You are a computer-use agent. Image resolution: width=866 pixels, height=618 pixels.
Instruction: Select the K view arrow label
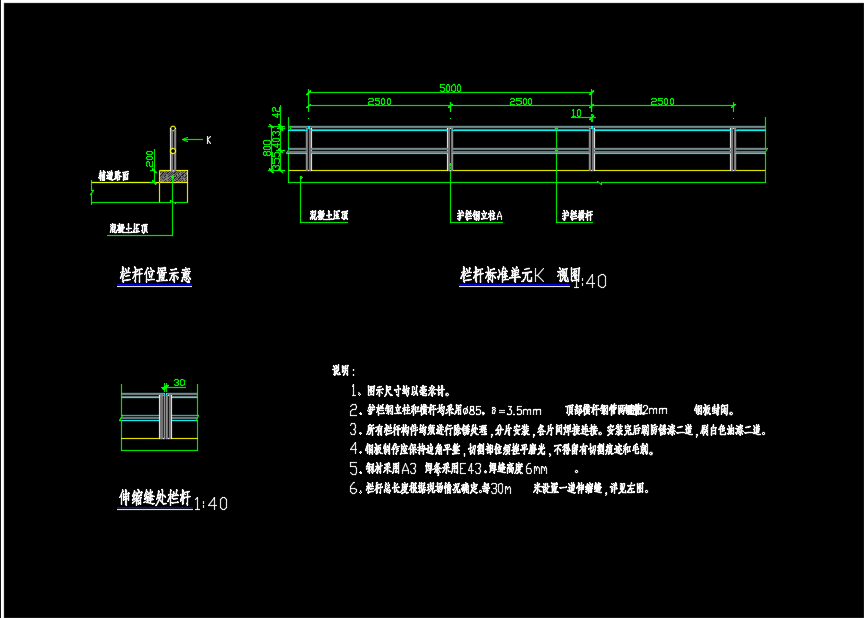point(209,140)
